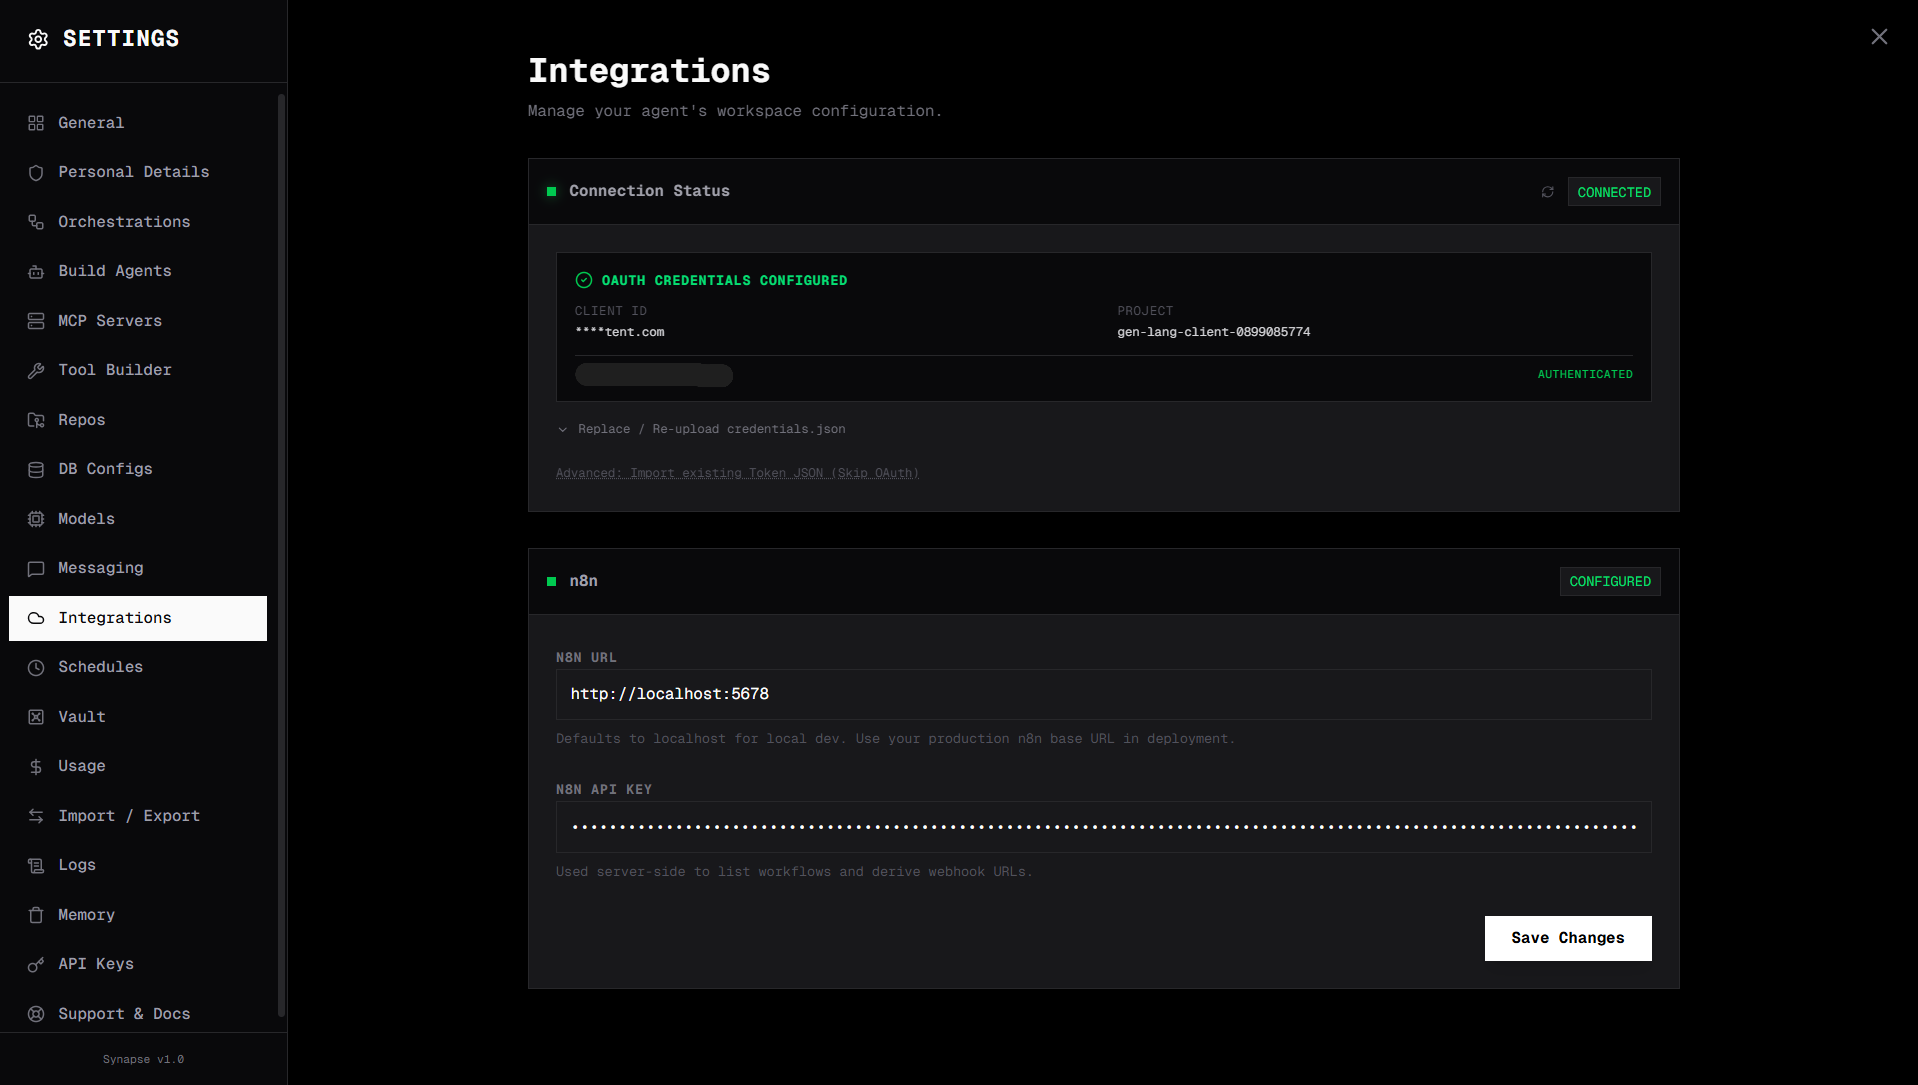
Task: Click the MCP Servers server icon
Action: 36,321
